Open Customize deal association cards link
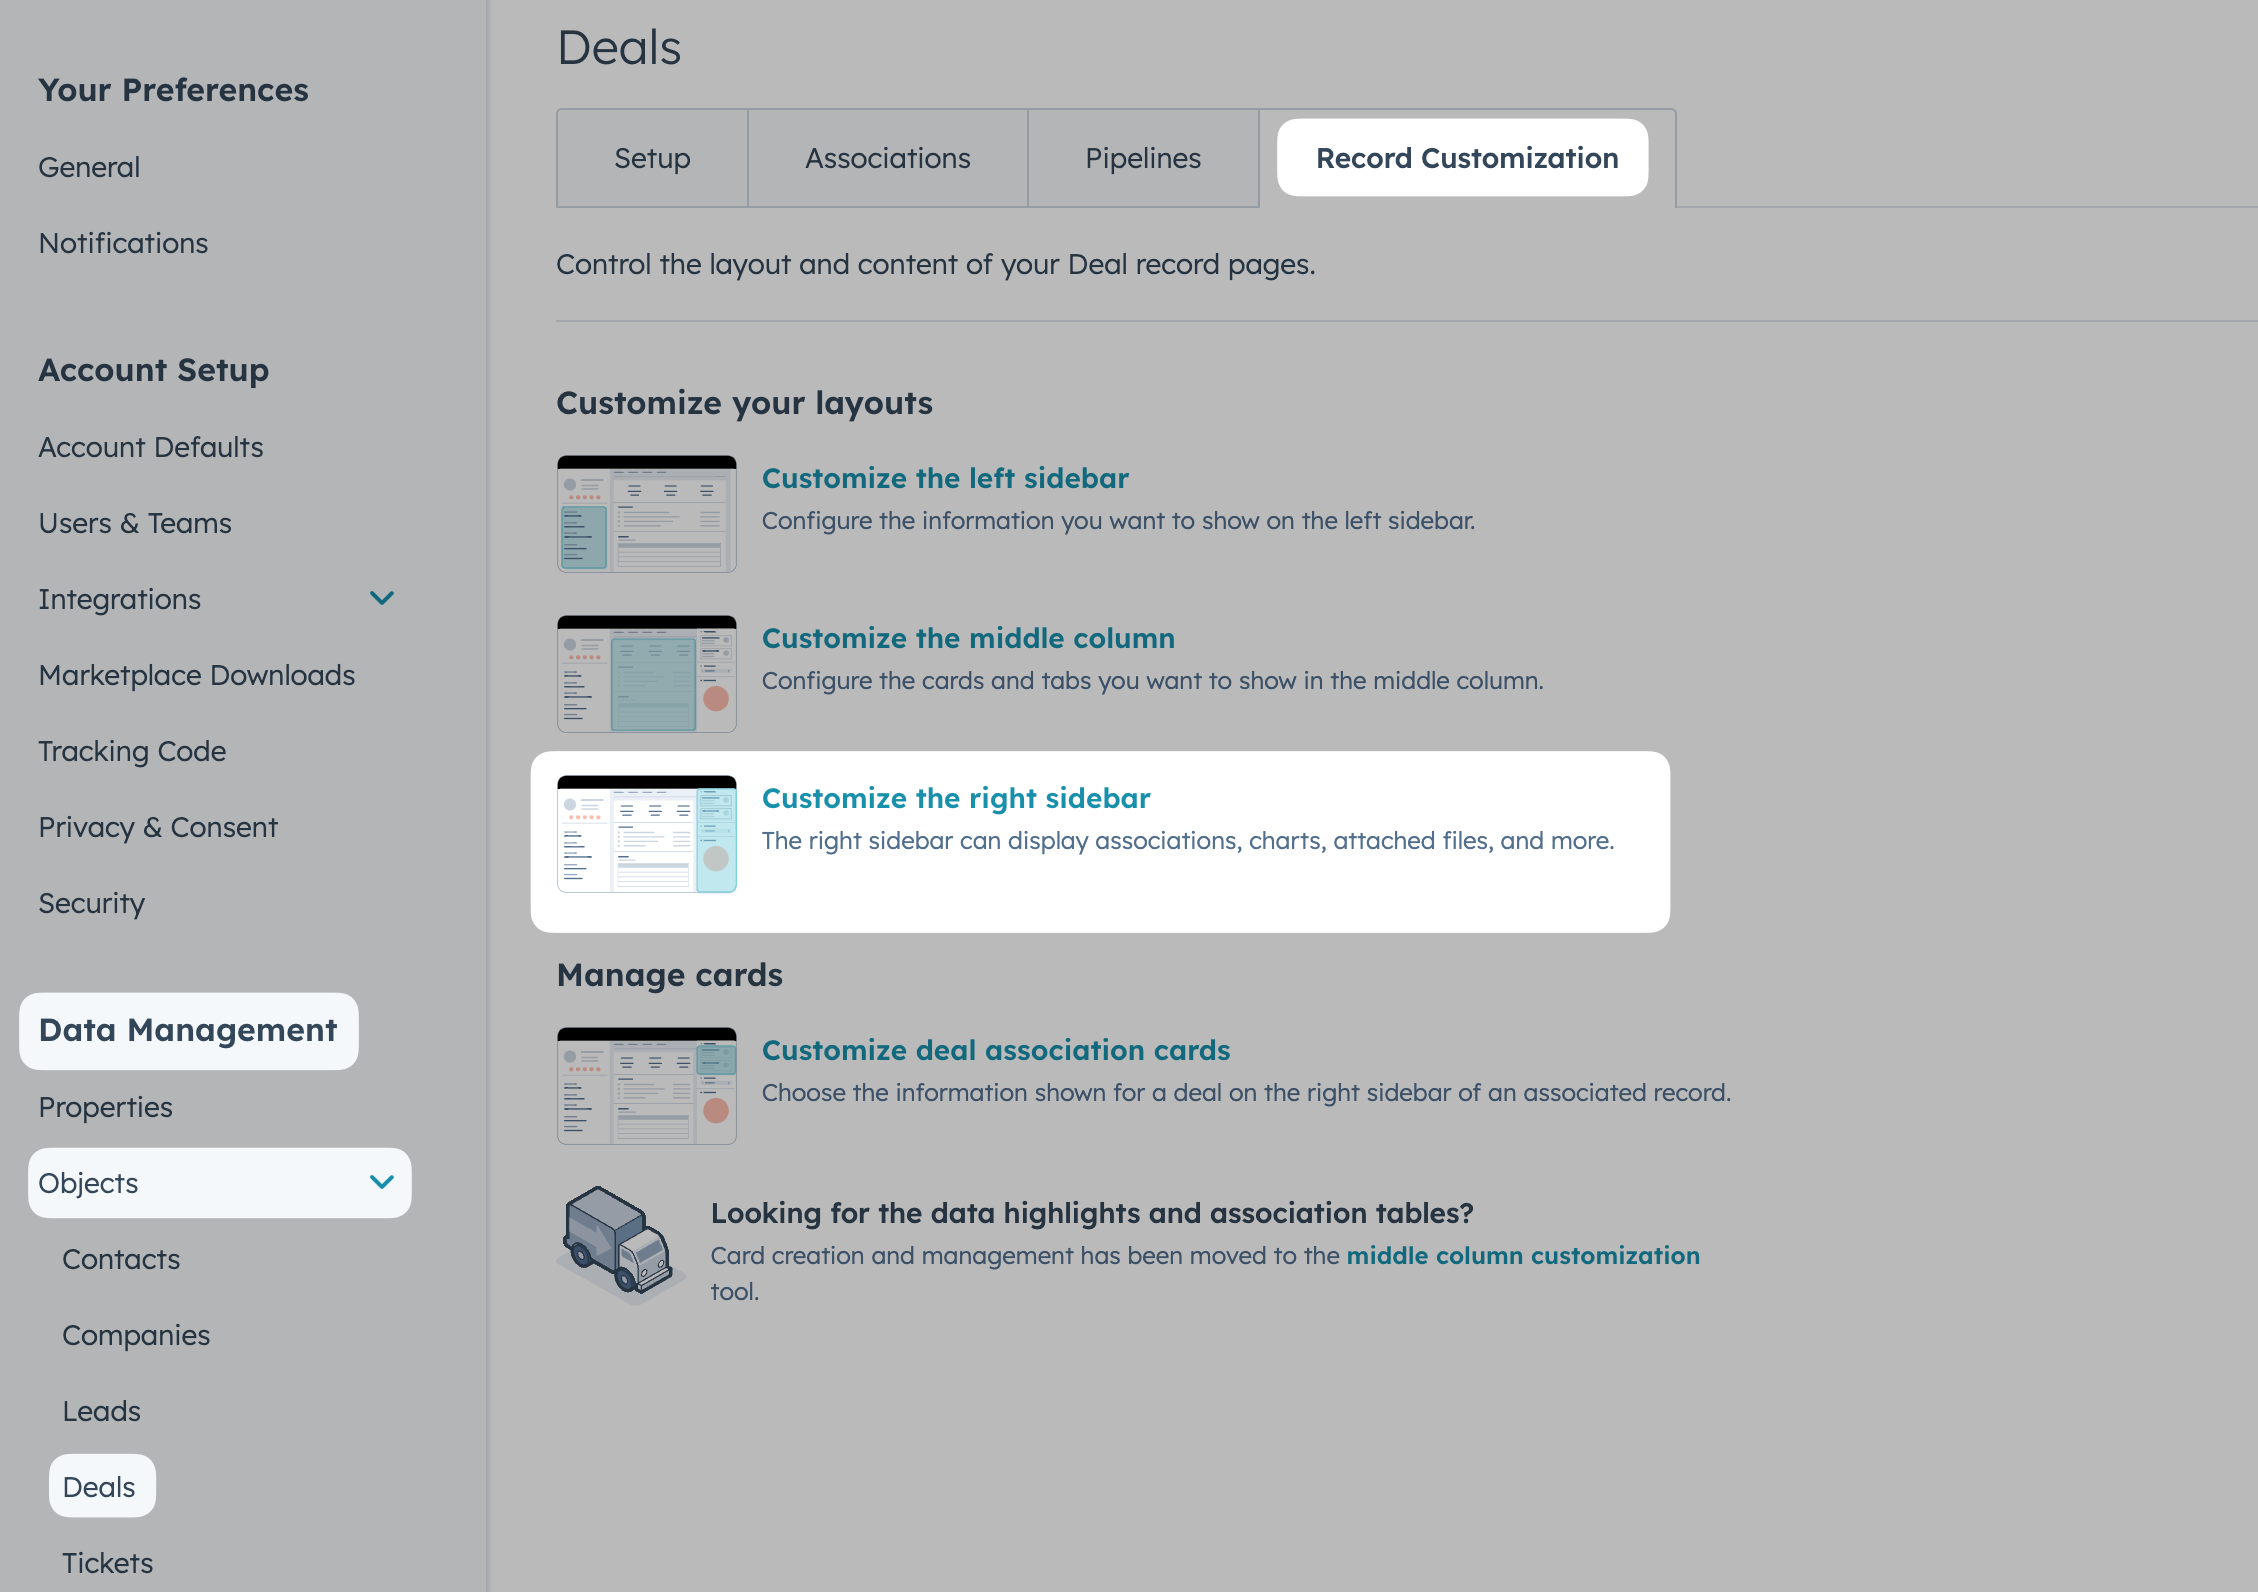 click(995, 1050)
